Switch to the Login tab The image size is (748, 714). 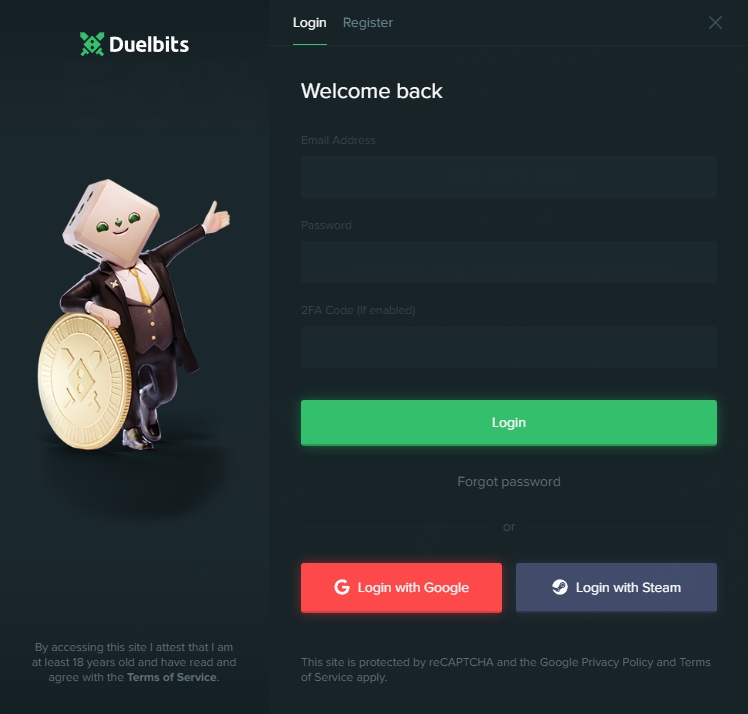click(x=310, y=22)
